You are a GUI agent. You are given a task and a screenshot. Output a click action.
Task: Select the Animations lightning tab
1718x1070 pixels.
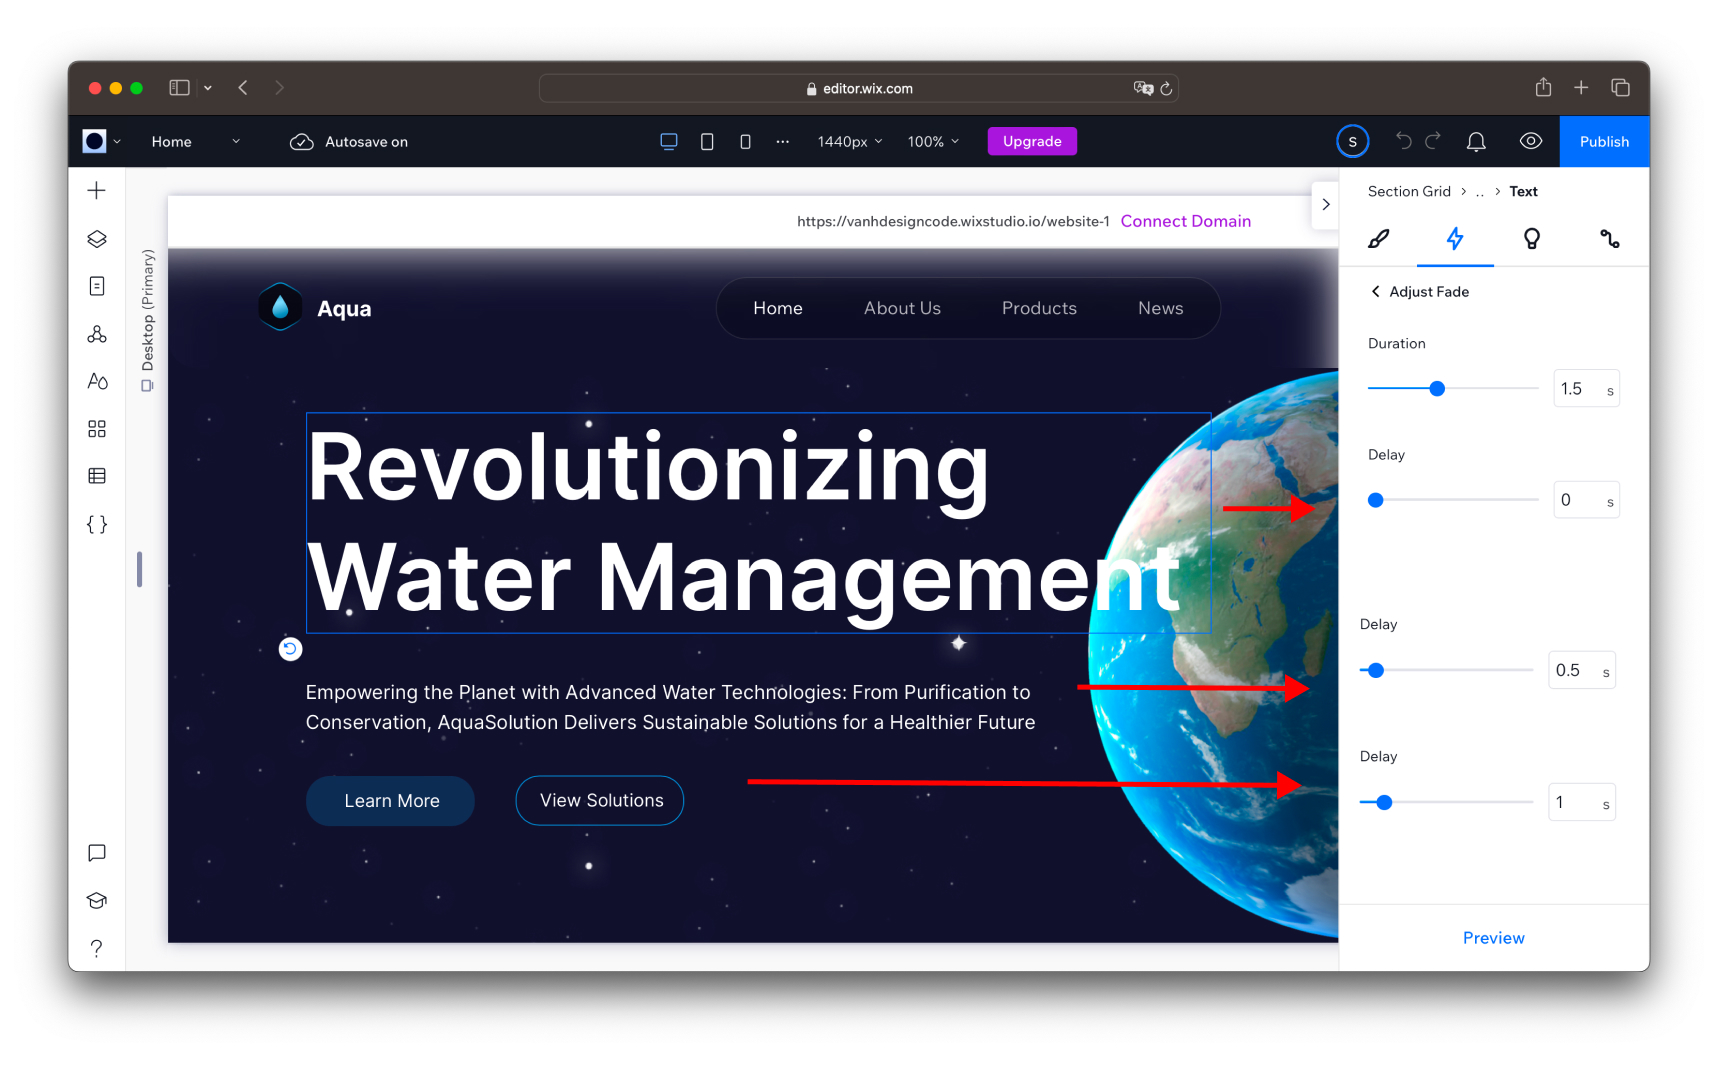(1455, 239)
